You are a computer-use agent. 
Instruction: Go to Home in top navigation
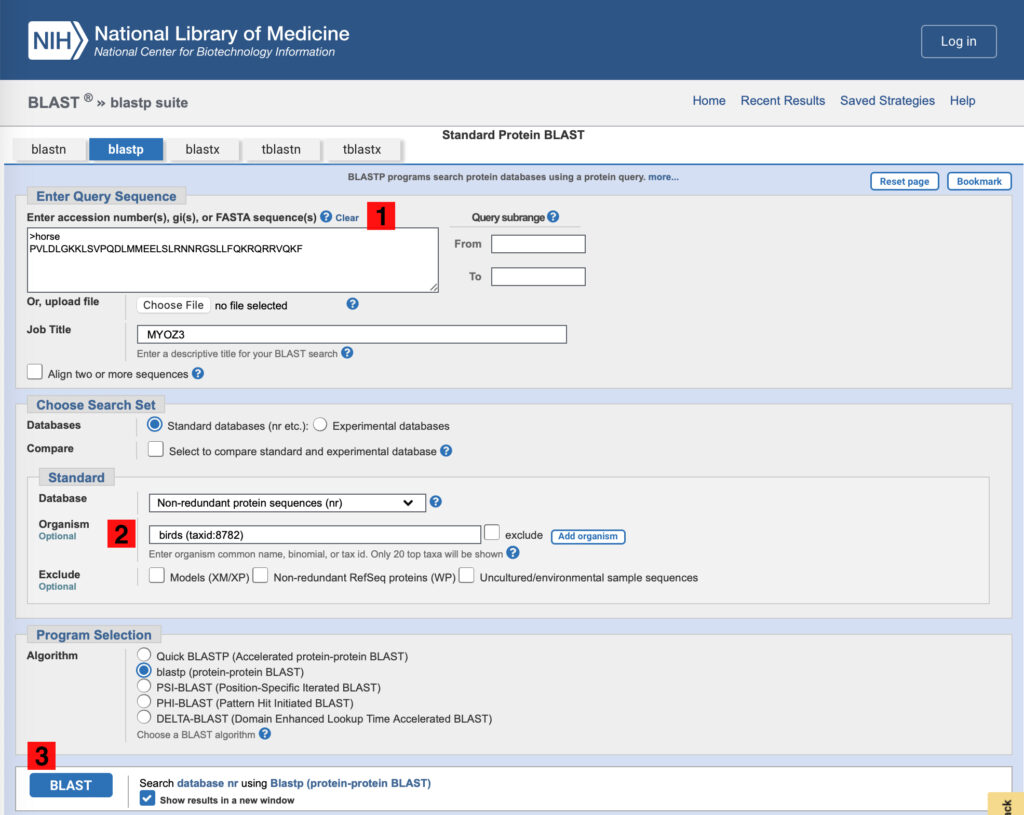[709, 101]
